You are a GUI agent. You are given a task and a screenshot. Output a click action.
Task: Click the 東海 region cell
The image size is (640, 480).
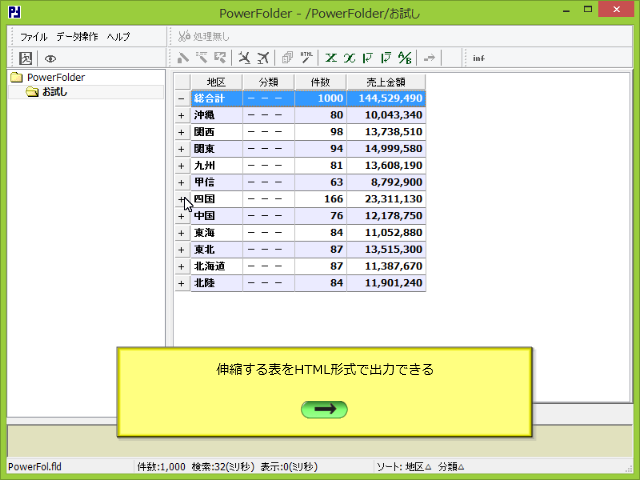tap(216, 233)
